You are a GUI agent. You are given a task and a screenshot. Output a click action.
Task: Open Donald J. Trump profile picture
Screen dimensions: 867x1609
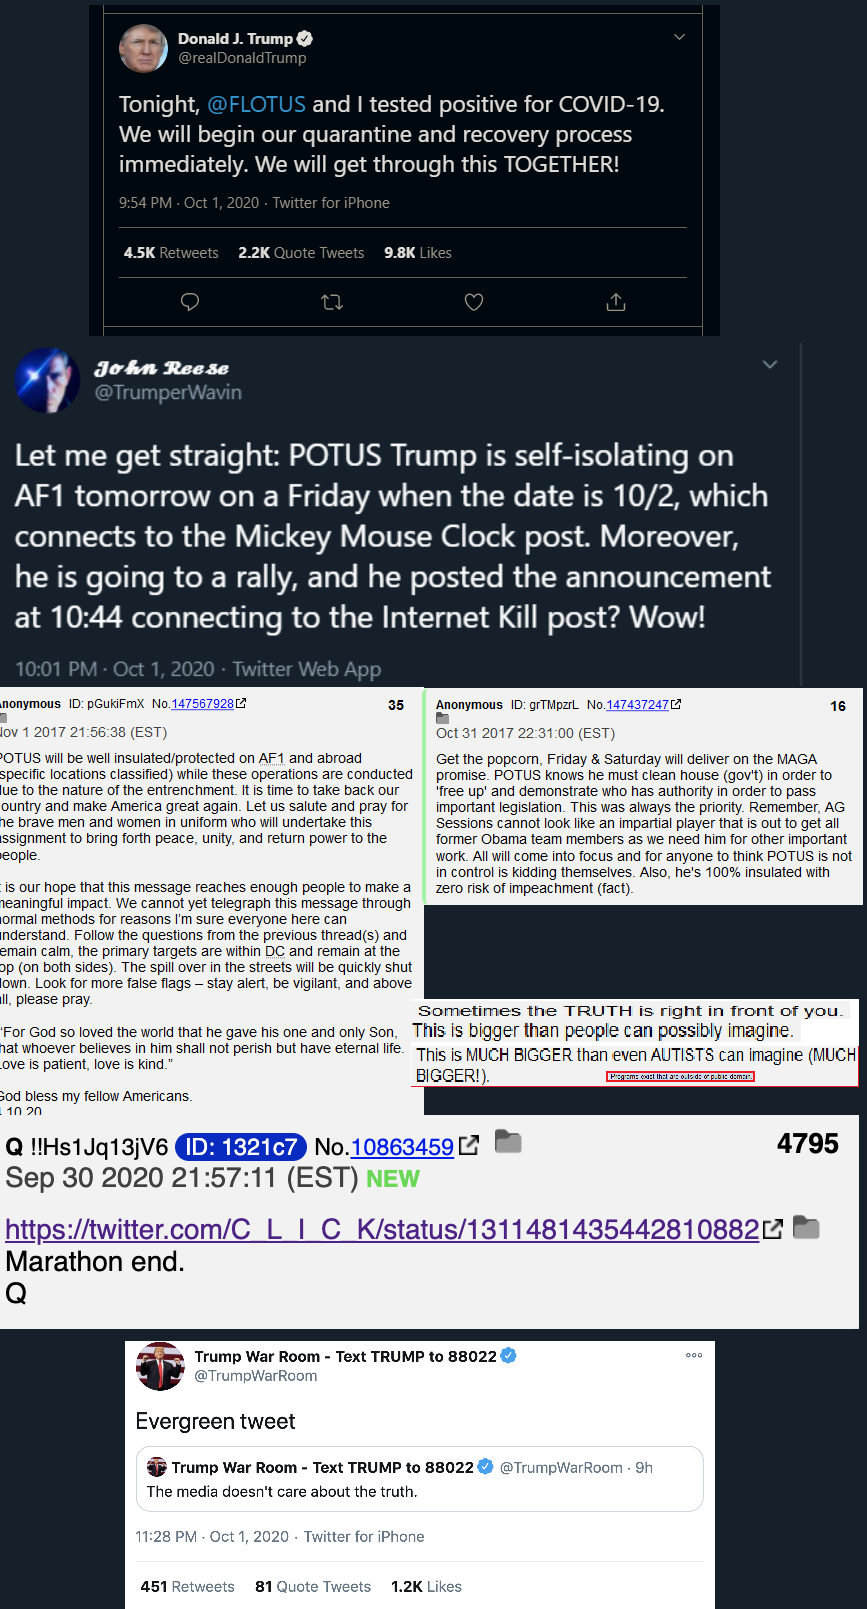tap(143, 48)
